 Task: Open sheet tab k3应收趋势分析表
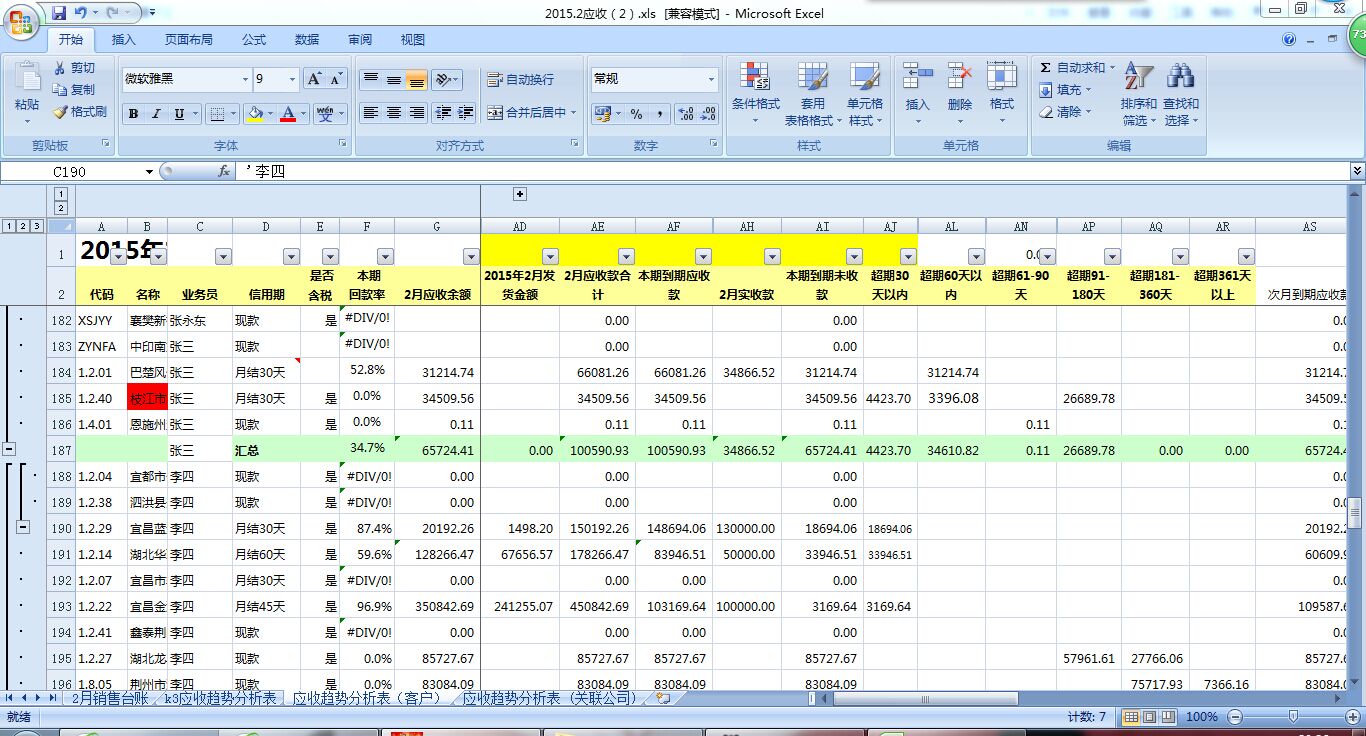pyautogui.click(x=221, y=698)
